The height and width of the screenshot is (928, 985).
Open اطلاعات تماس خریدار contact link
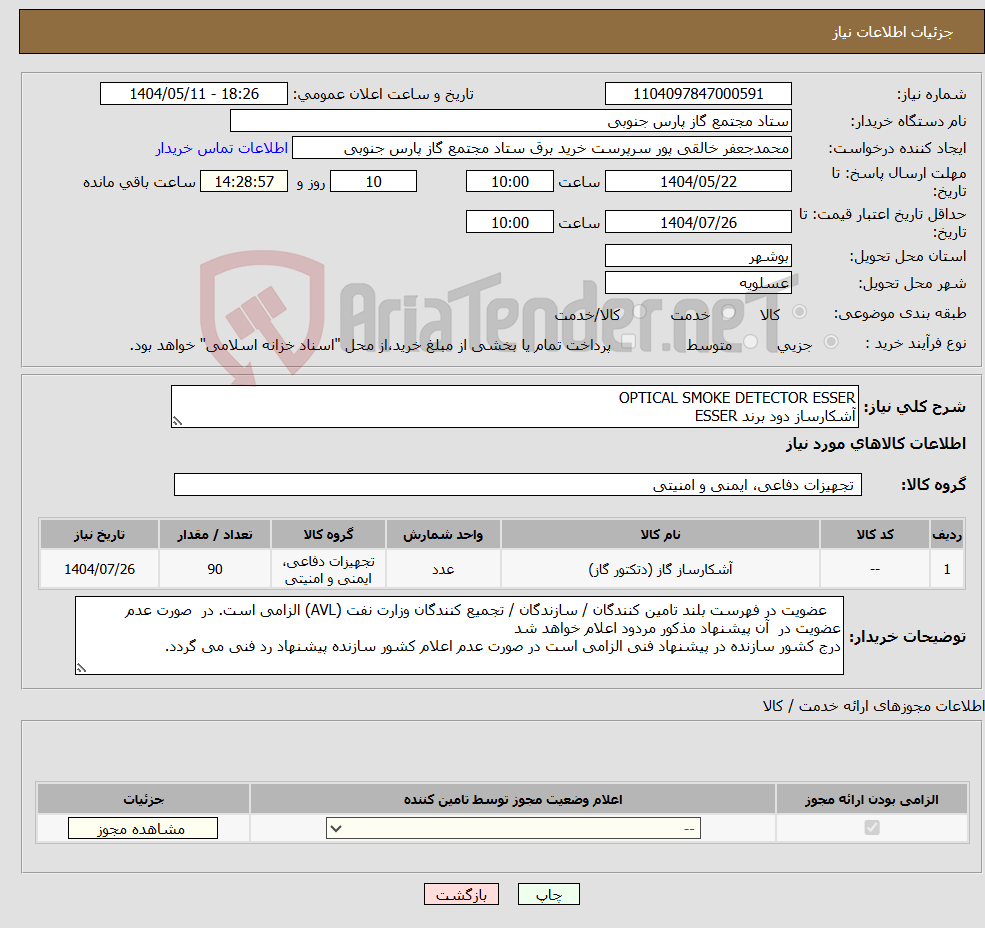tap(222, 148)
